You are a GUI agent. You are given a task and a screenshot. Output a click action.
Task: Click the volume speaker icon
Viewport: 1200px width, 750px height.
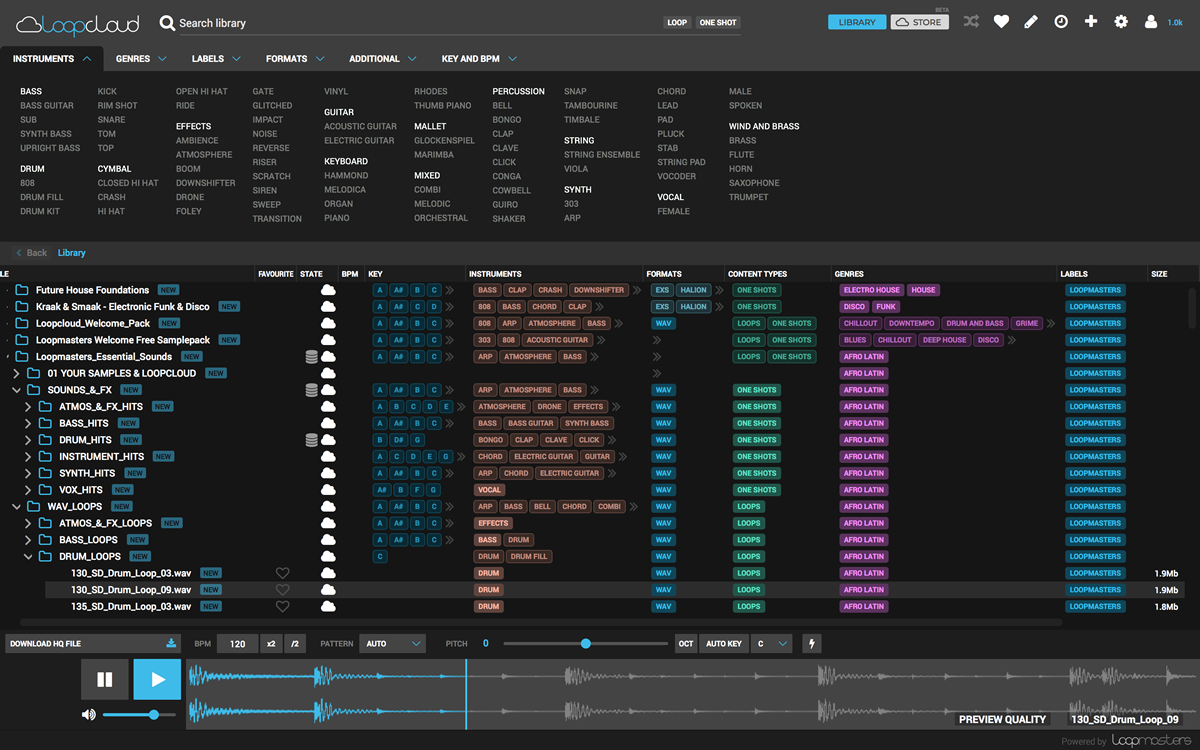89,714
